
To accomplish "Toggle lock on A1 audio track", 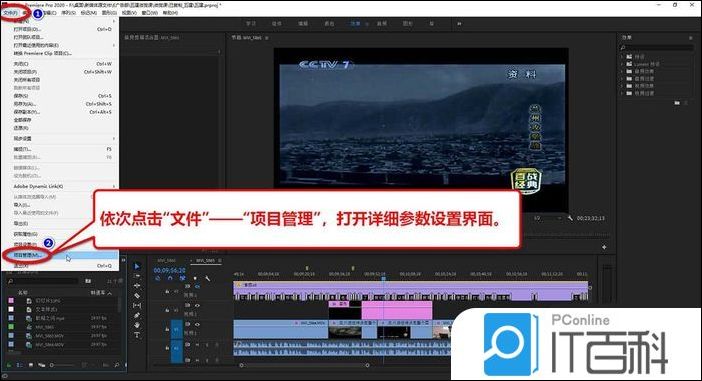I will (x=167, y=347).
